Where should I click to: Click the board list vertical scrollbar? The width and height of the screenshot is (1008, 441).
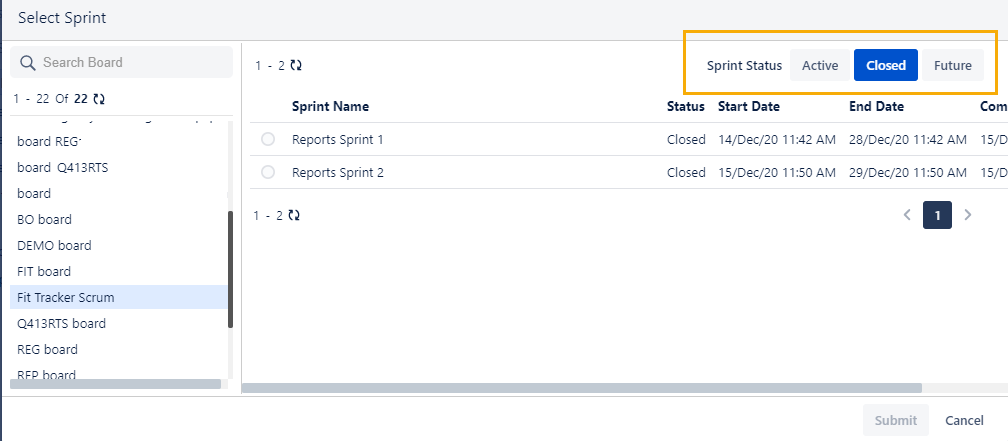[231, 269]
